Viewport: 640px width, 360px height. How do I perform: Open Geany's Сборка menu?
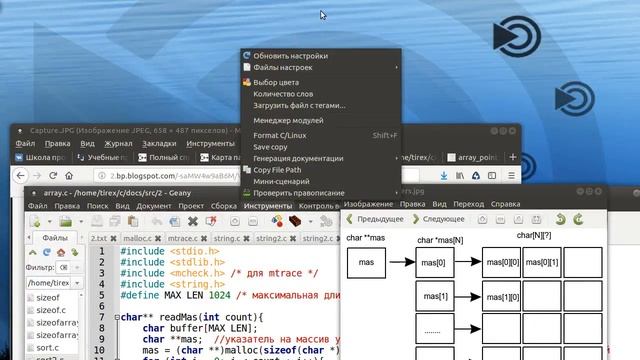[x=224, y=206]
